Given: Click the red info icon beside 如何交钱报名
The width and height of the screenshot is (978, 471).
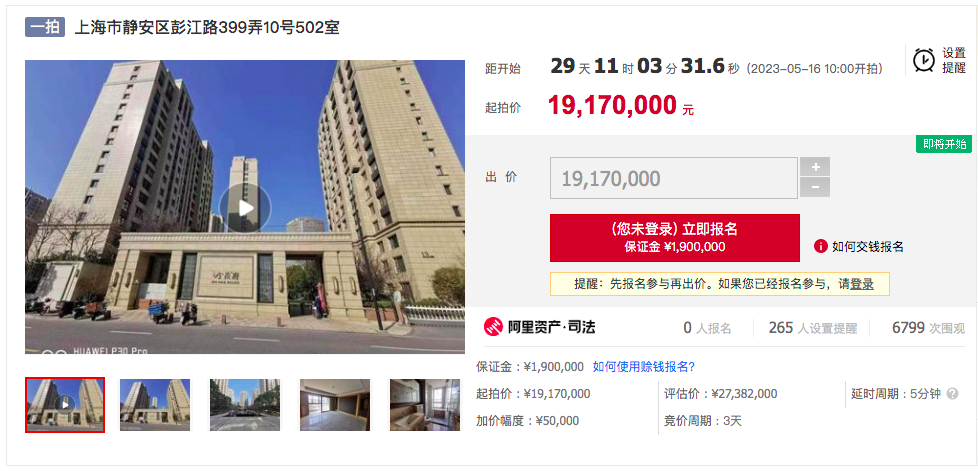Looking at the screenshot, I should tap(820, 246).
